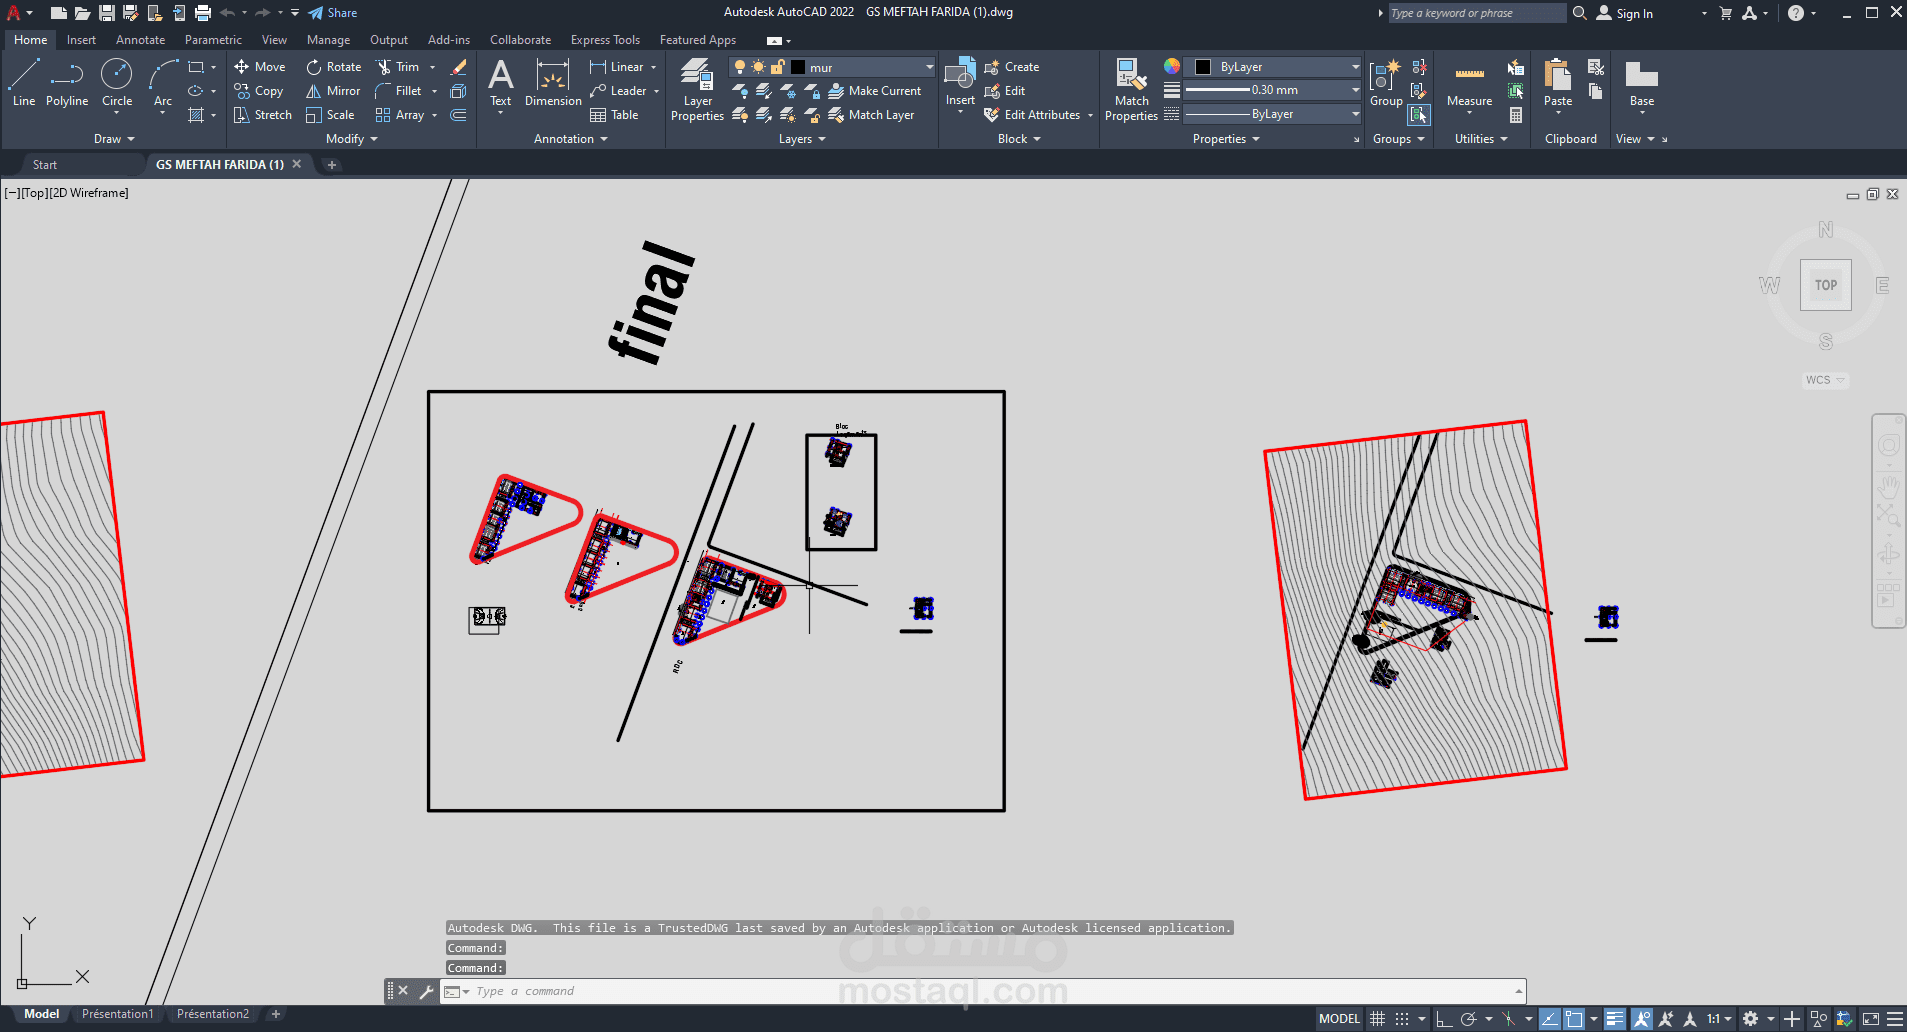
Task: Select the Measure tool
Action: (1468, 85)
